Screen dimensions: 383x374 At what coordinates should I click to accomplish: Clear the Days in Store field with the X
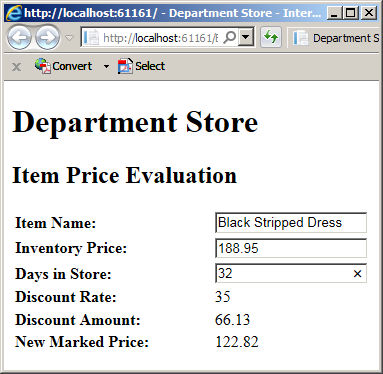(x=357, y=274)
